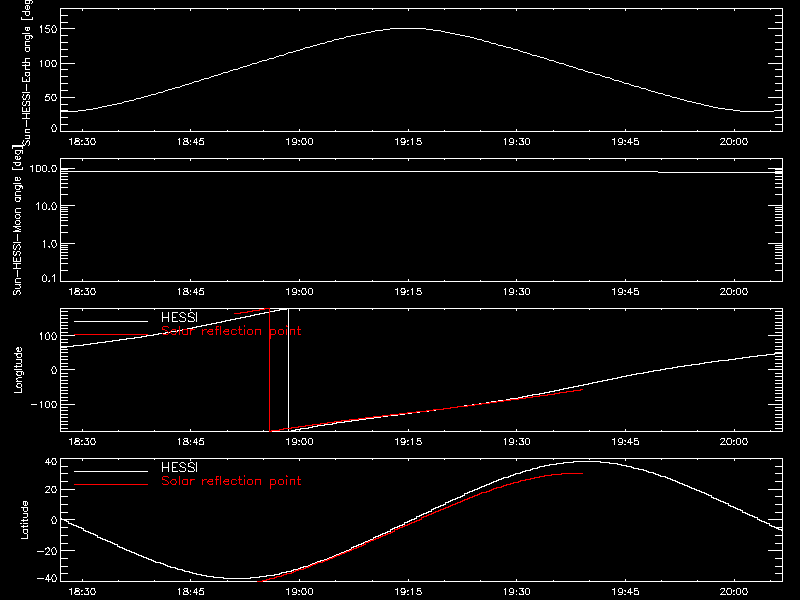The height and width of the screenshot is (600, 800).
Task: Select the 100 tick on Longitude plot
Action: [49, 336]
